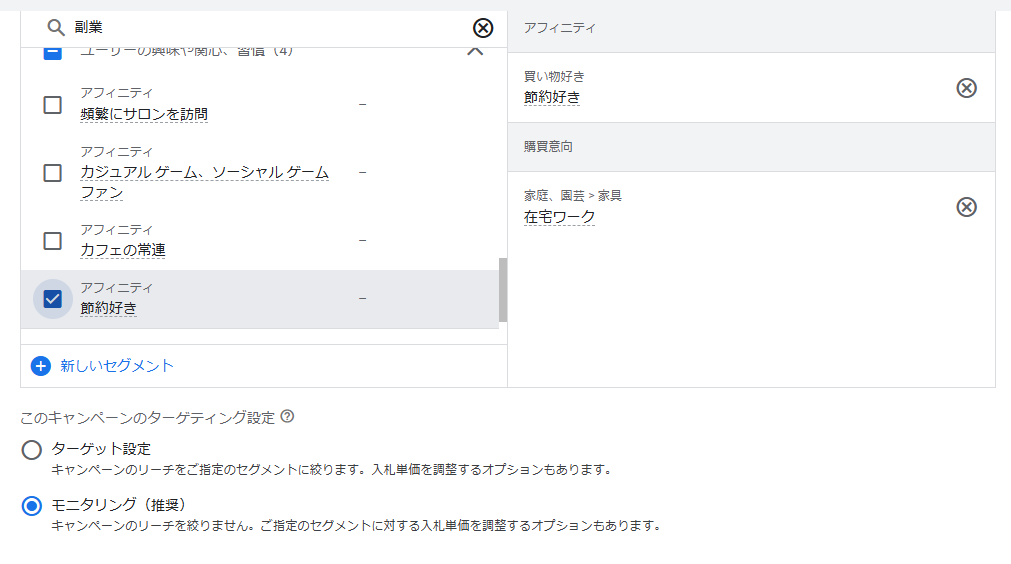Collapse the interests category chevron
The image size is (1011, 564).
[x=475, y=50]
